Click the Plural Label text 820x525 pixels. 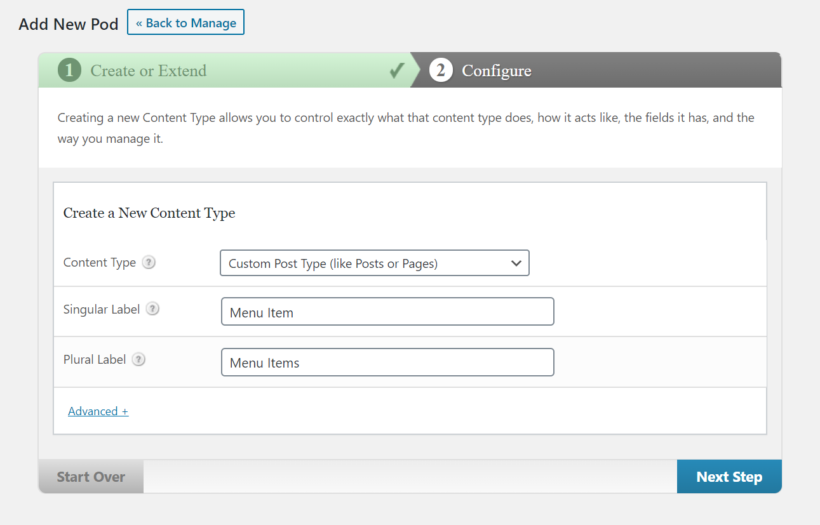click(95, 360)
